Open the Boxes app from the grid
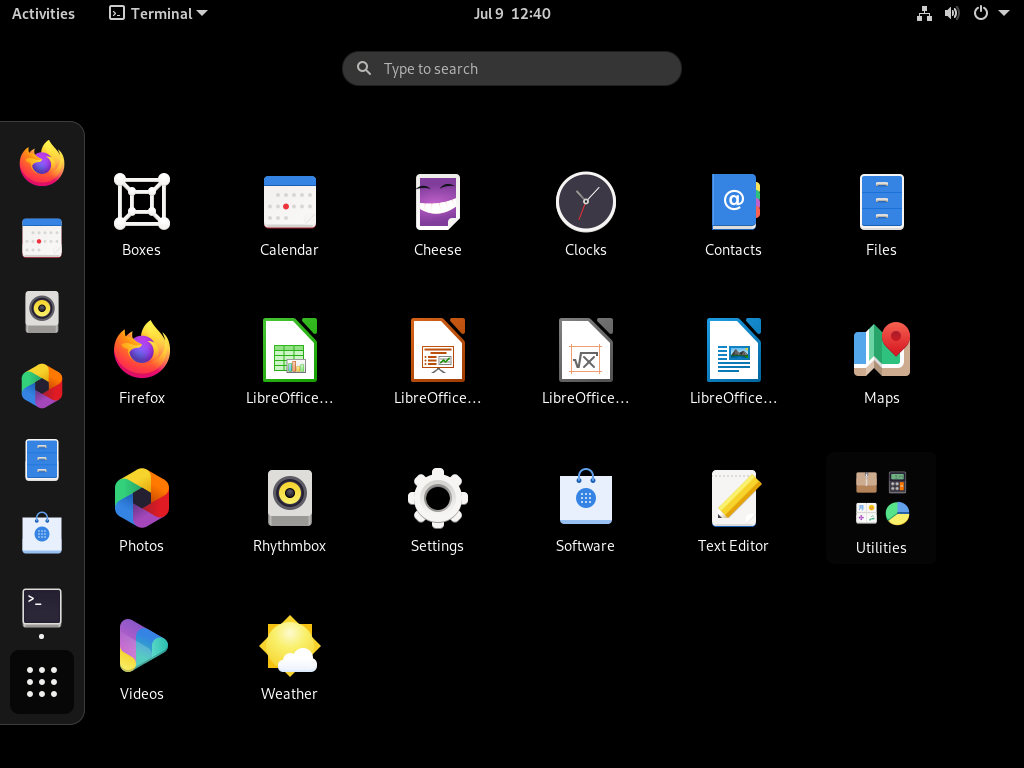Viewport: 1024px width, 768px height. (x=142, y=202)
